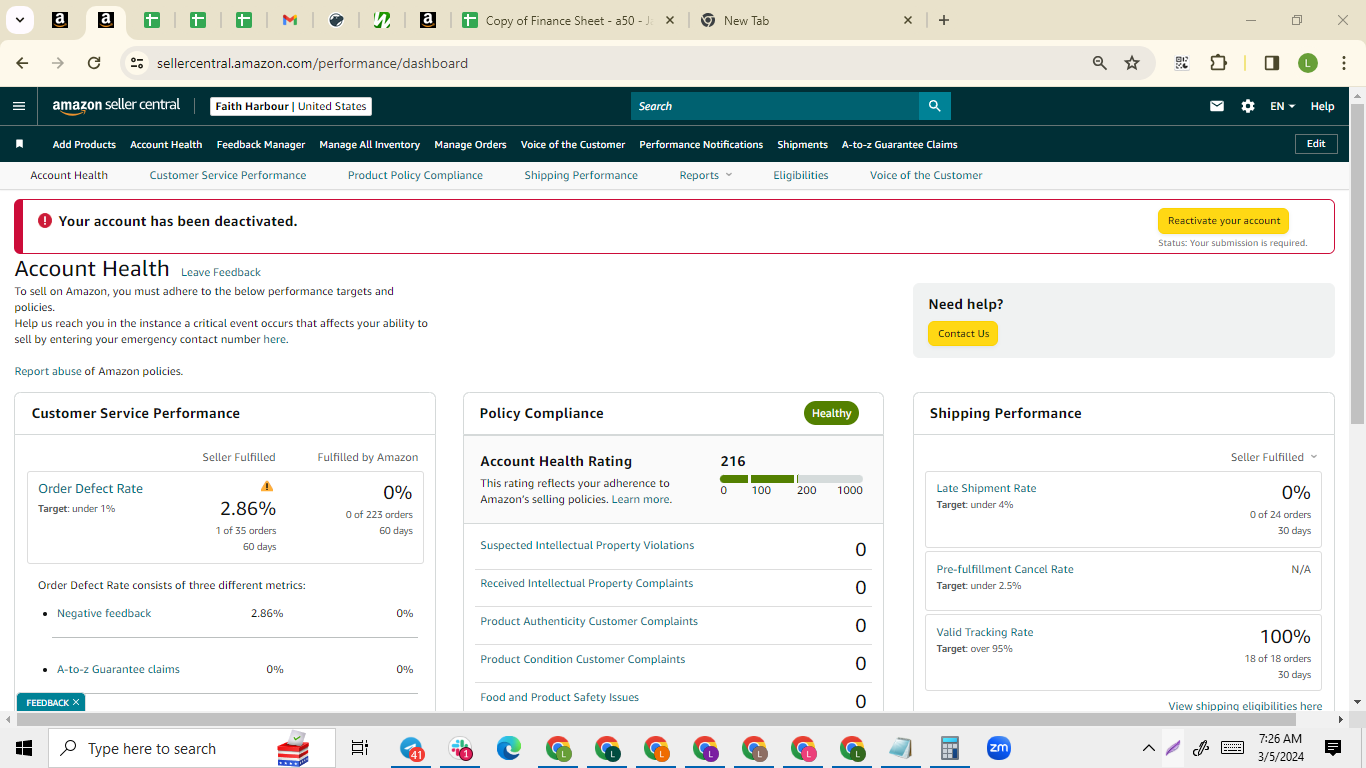Bookmark this page with the star icon
Screen dimensions: 1366x768
point(1132,63)
